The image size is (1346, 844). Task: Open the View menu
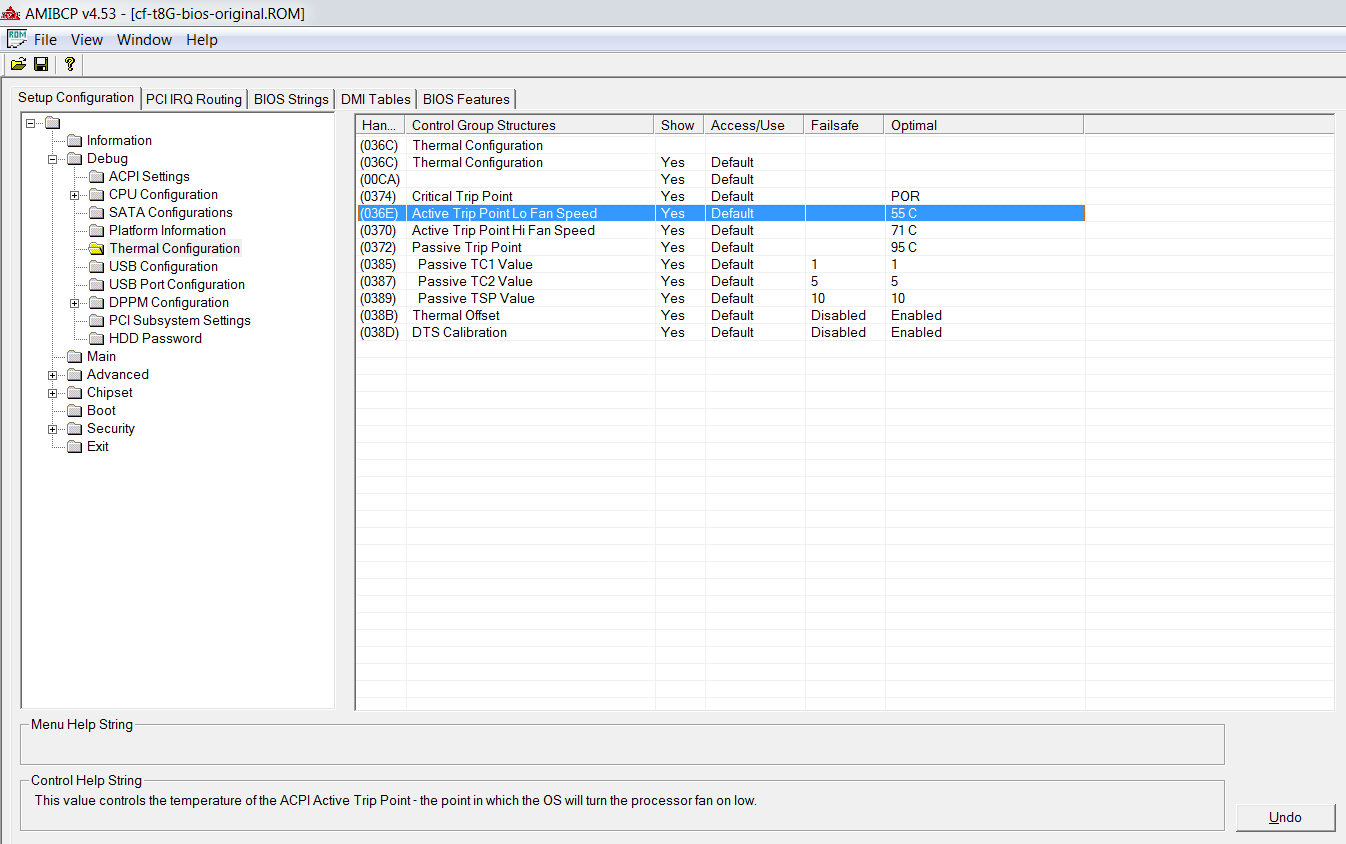86,40
